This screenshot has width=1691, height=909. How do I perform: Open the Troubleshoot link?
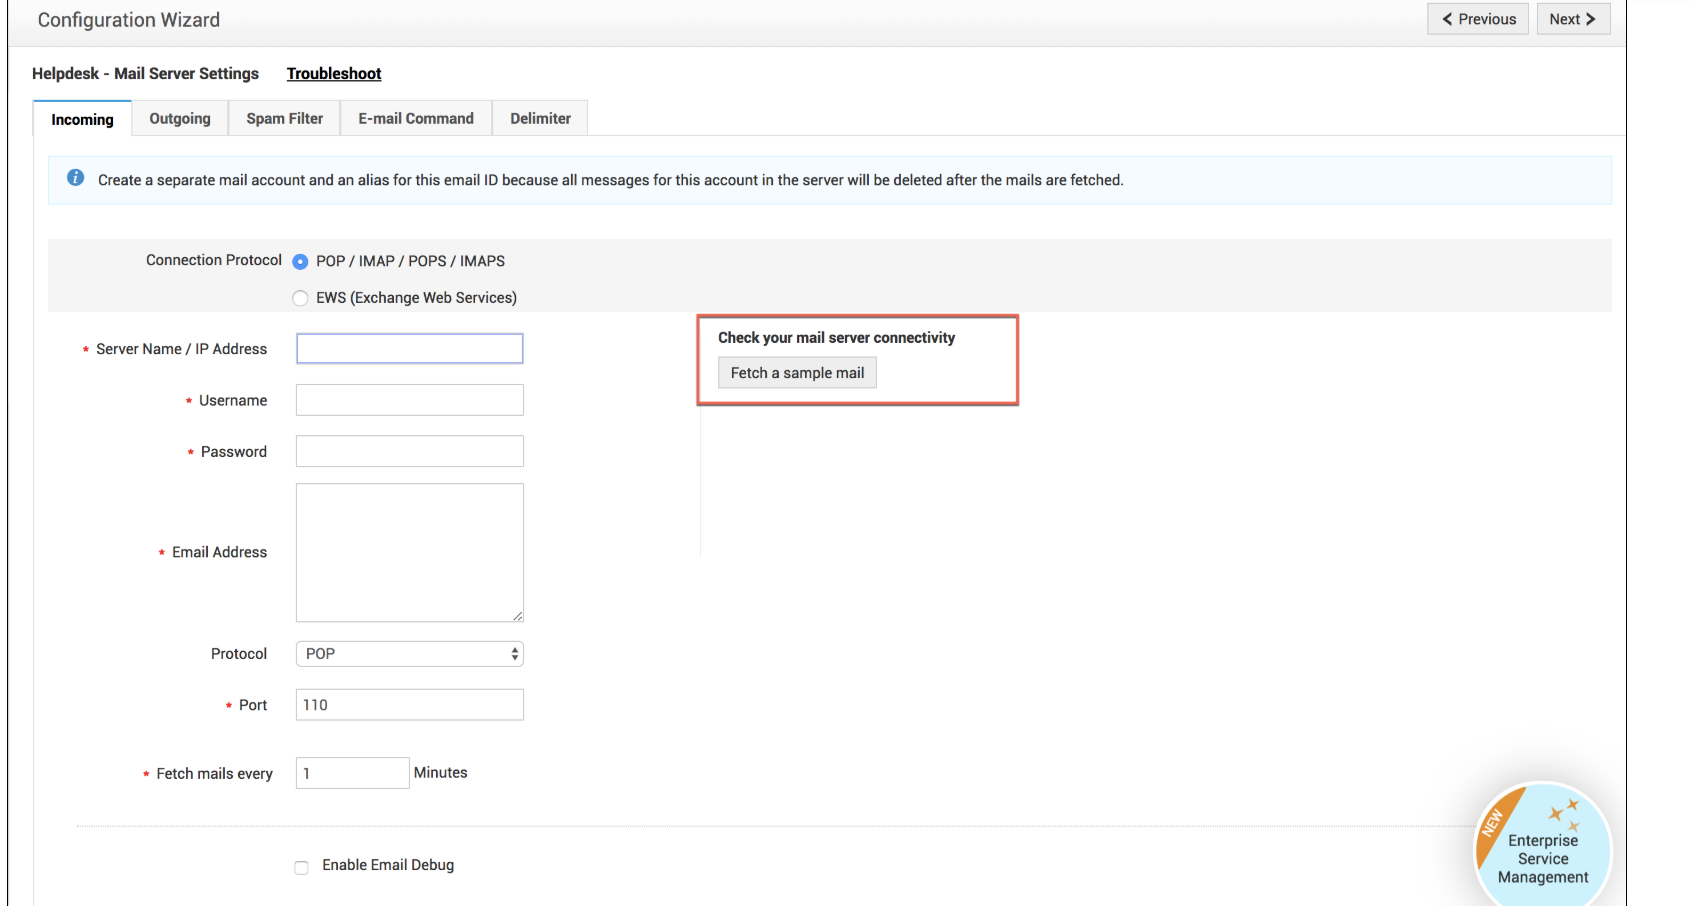pyautogui.click(x=334, y=74)
